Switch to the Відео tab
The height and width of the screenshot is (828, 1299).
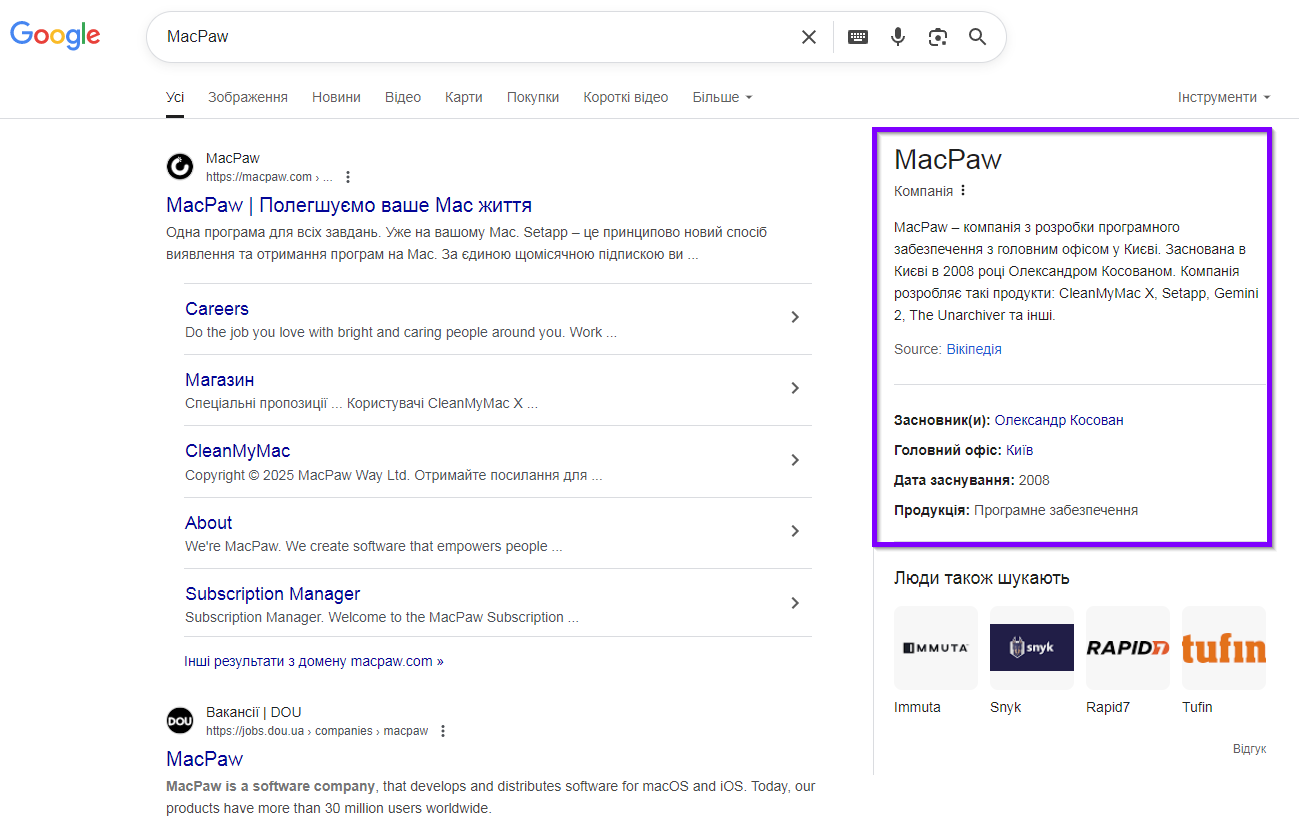click(x=403, y=97)
